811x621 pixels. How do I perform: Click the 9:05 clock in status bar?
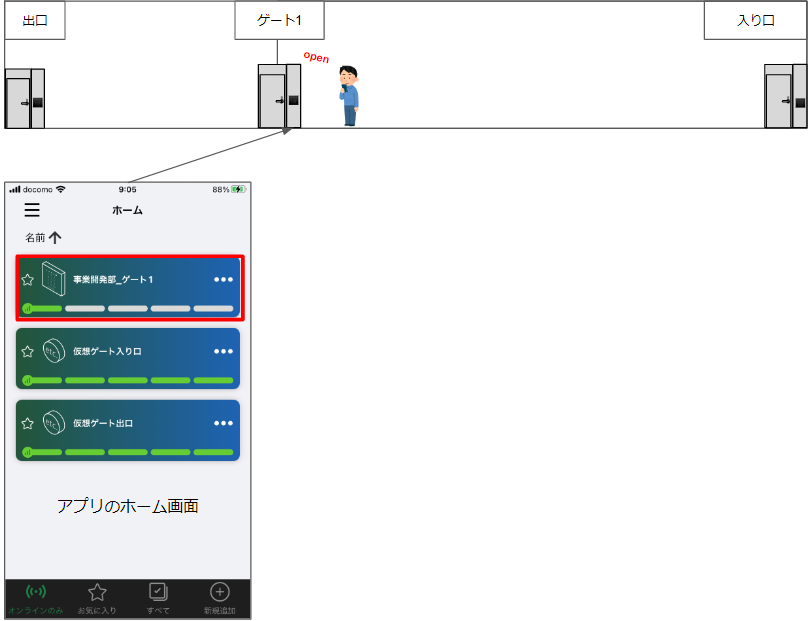[127, 190]
